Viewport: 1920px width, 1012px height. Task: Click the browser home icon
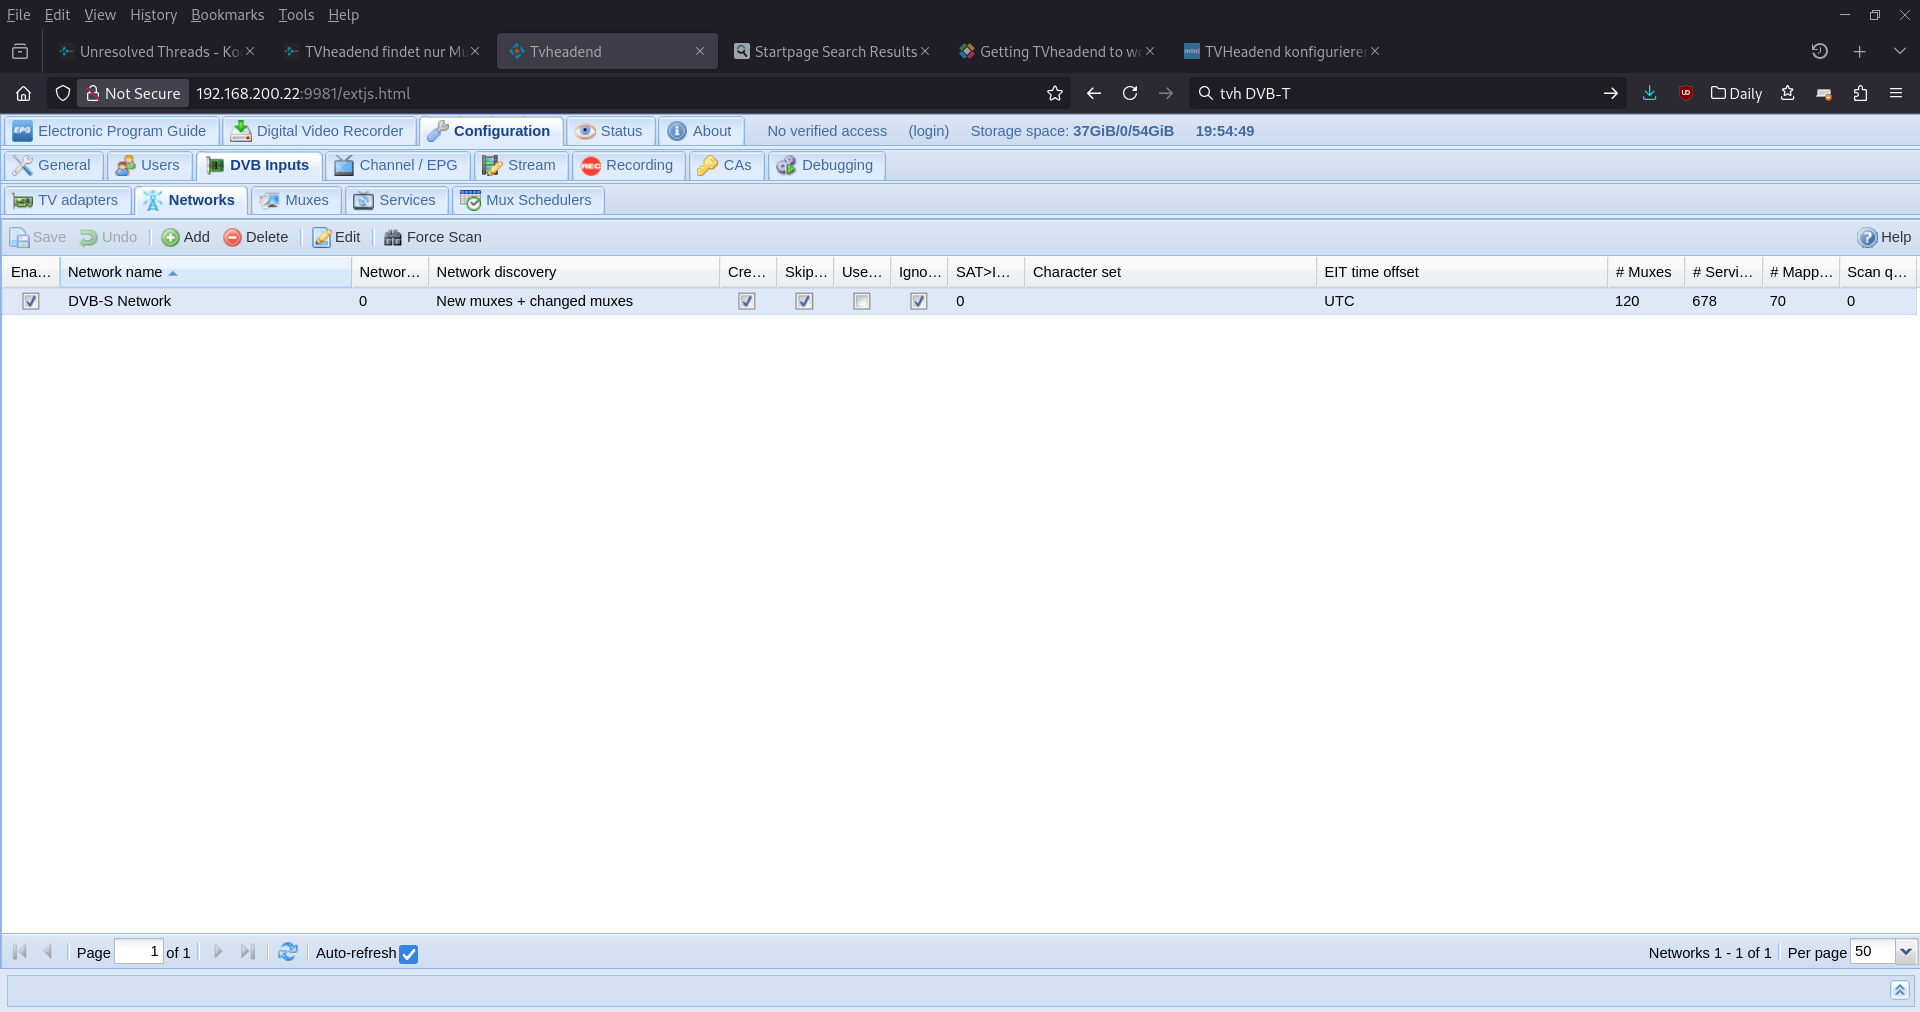coord(23,93)
